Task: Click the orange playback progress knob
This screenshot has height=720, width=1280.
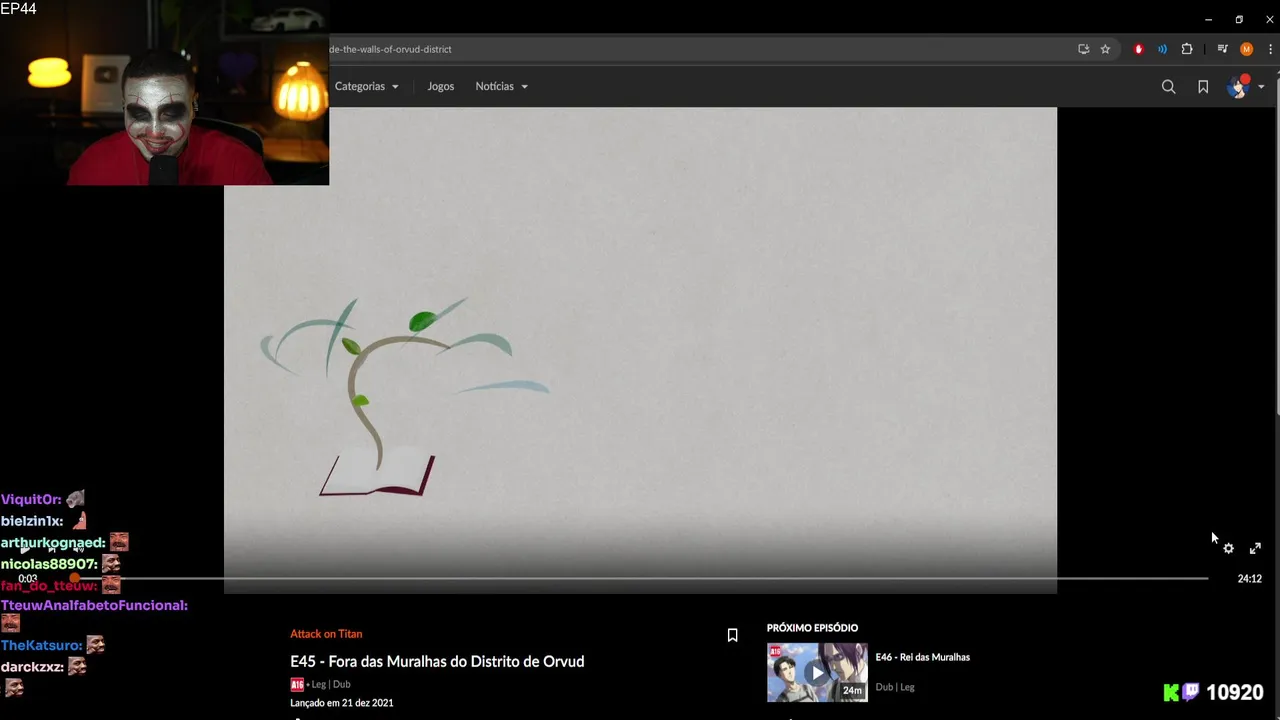Action: (74, 578)
